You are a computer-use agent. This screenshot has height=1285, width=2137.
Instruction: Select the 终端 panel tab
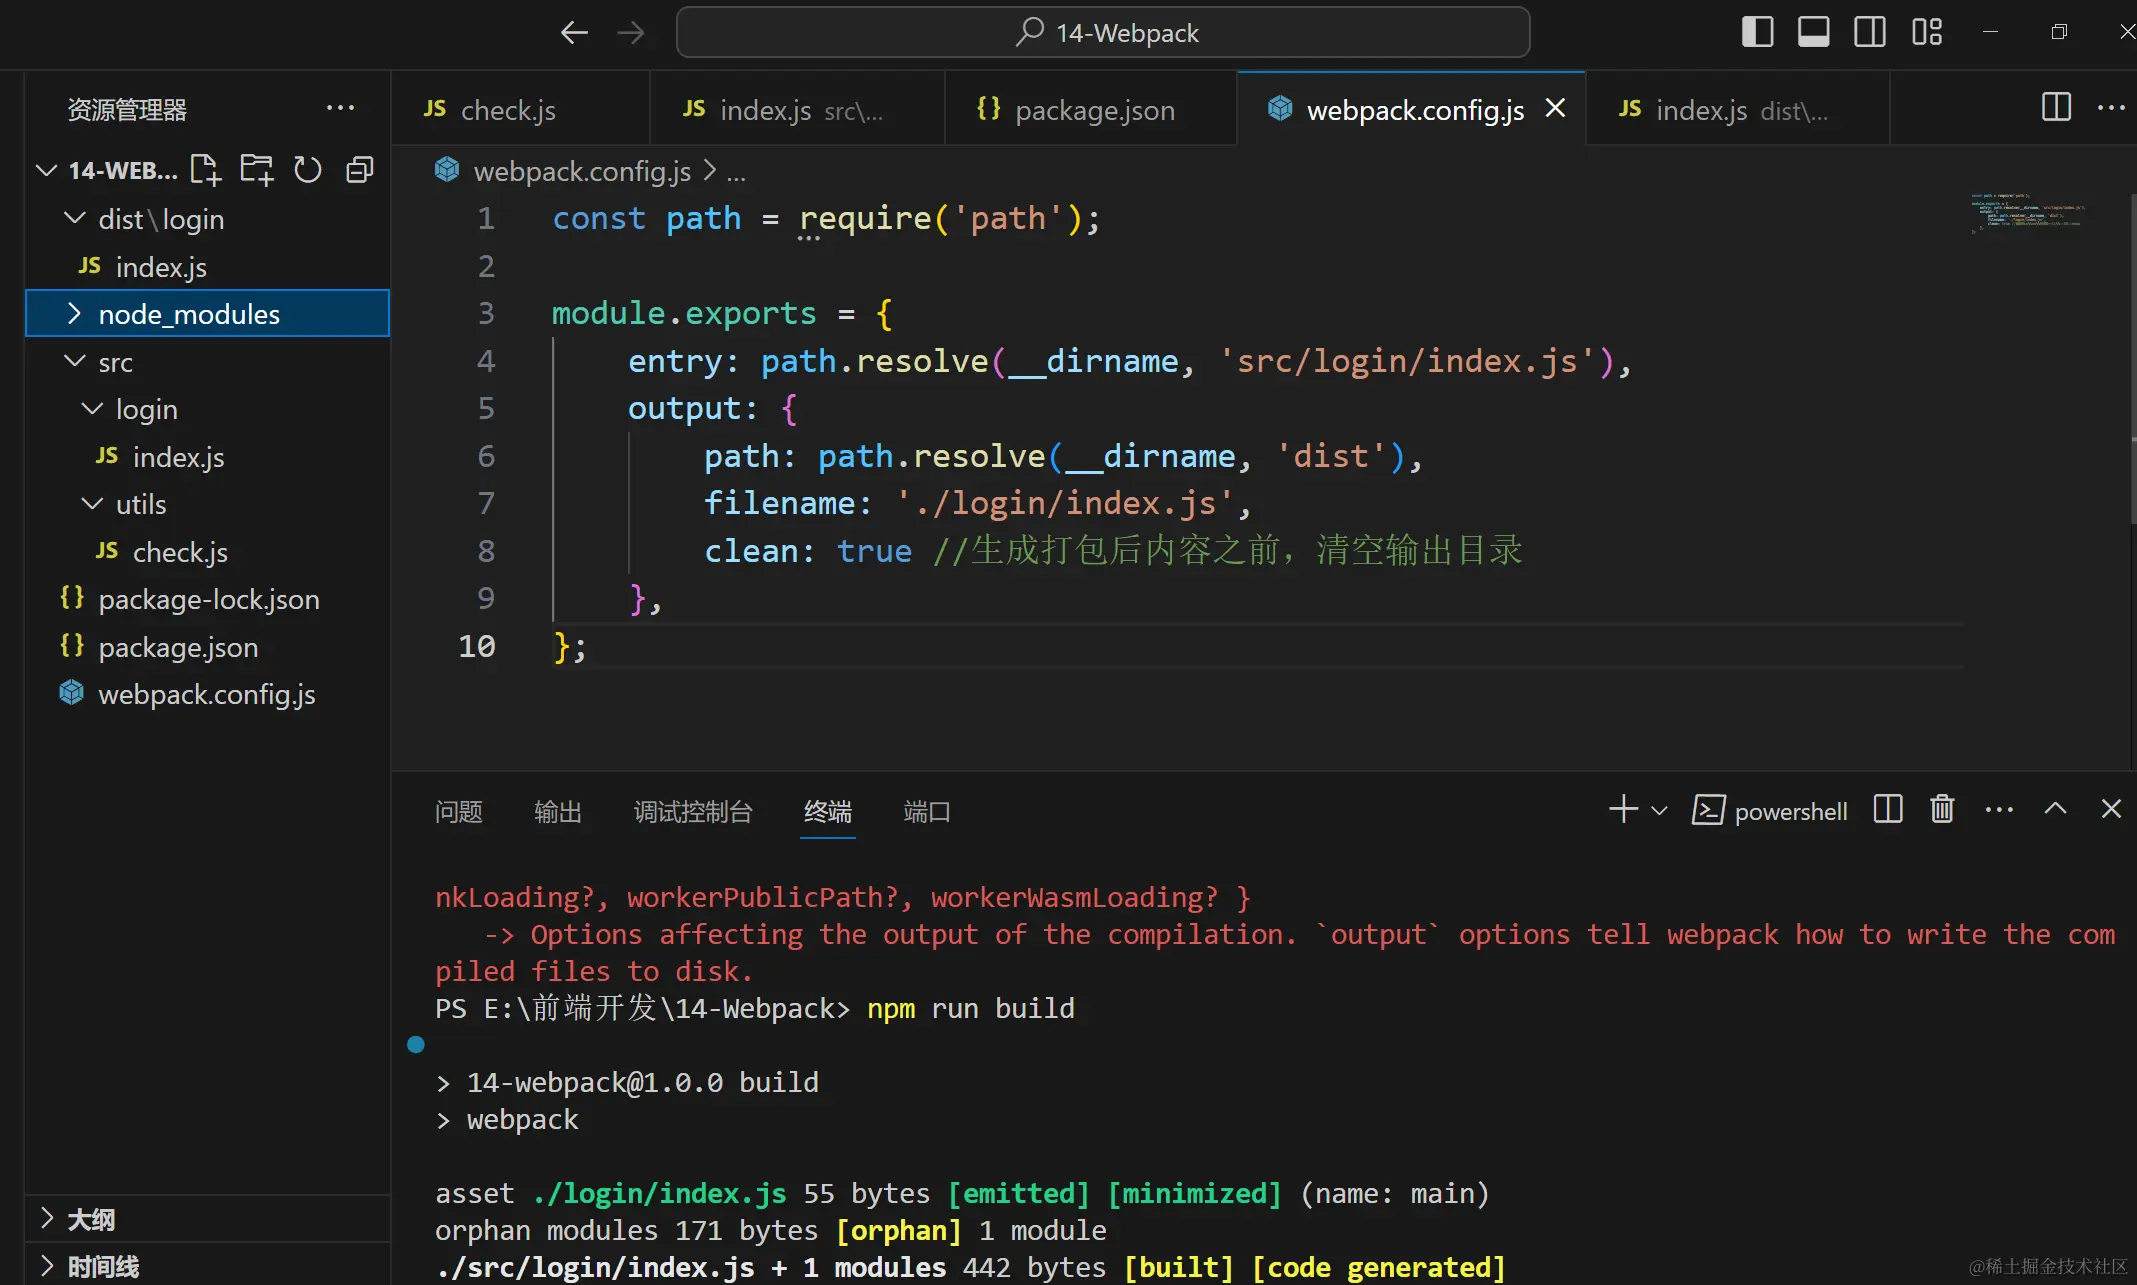coord(828,811)
